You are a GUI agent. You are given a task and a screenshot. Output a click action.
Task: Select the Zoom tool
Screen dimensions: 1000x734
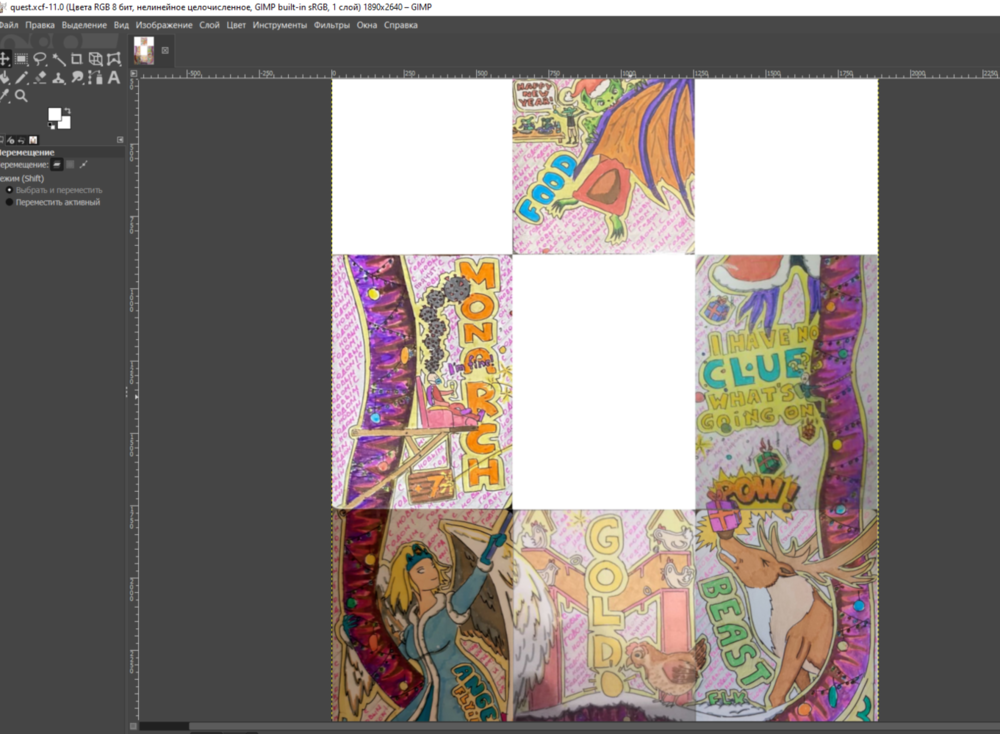tap(21, 95)
